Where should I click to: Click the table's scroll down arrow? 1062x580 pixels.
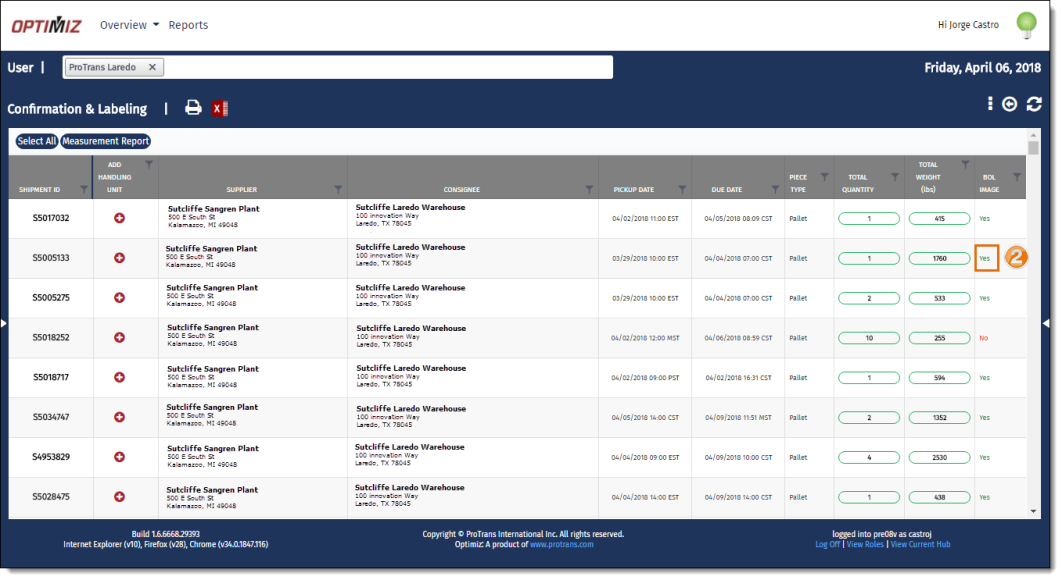(x=1034, y=511)
